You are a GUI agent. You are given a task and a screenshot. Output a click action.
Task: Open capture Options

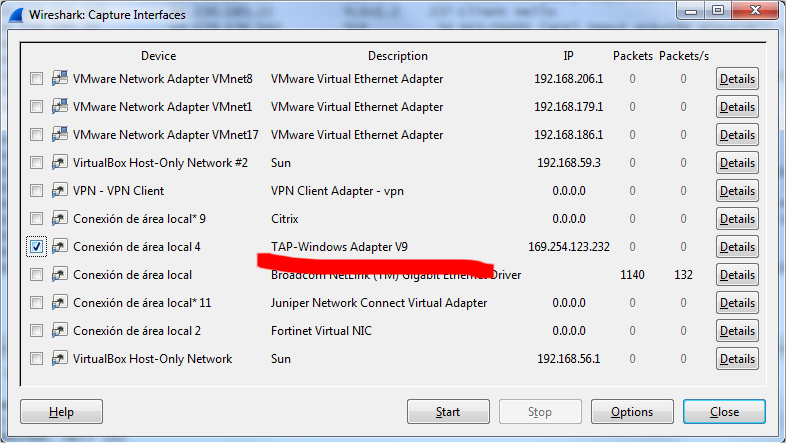[632, 411]
